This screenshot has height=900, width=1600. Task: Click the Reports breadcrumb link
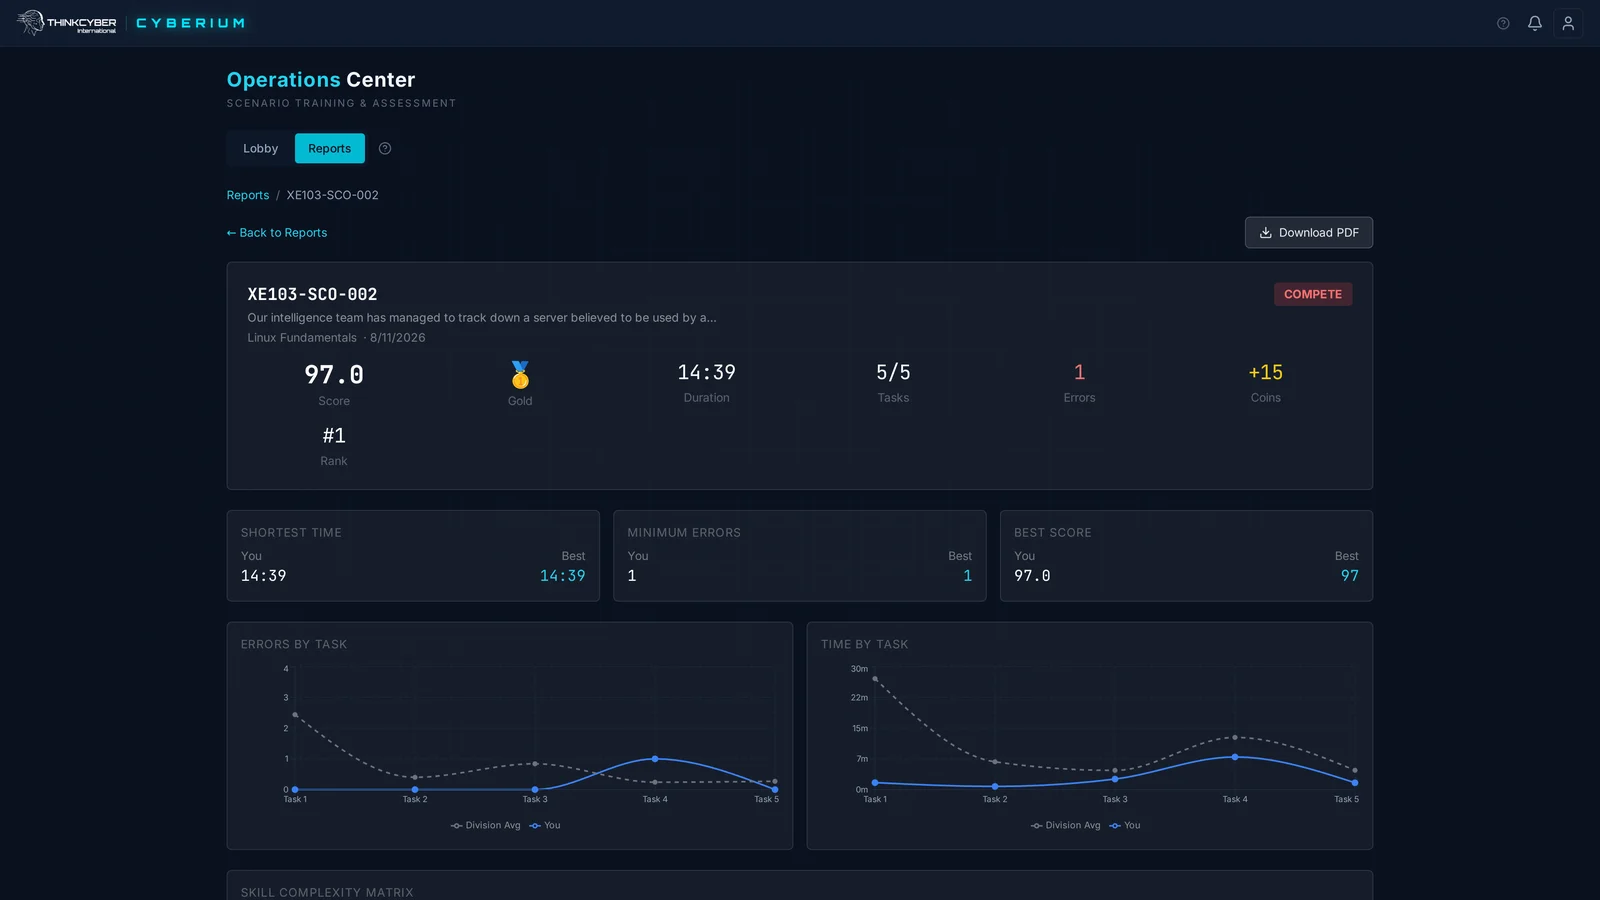click(x=248, y=195)
